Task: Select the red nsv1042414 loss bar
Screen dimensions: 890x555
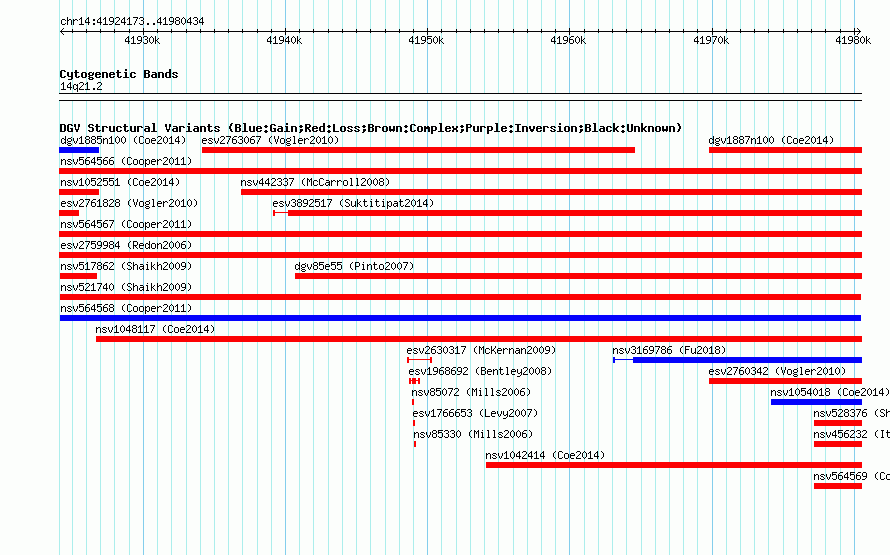Action: pyautogui.click(x=674, y=465)
